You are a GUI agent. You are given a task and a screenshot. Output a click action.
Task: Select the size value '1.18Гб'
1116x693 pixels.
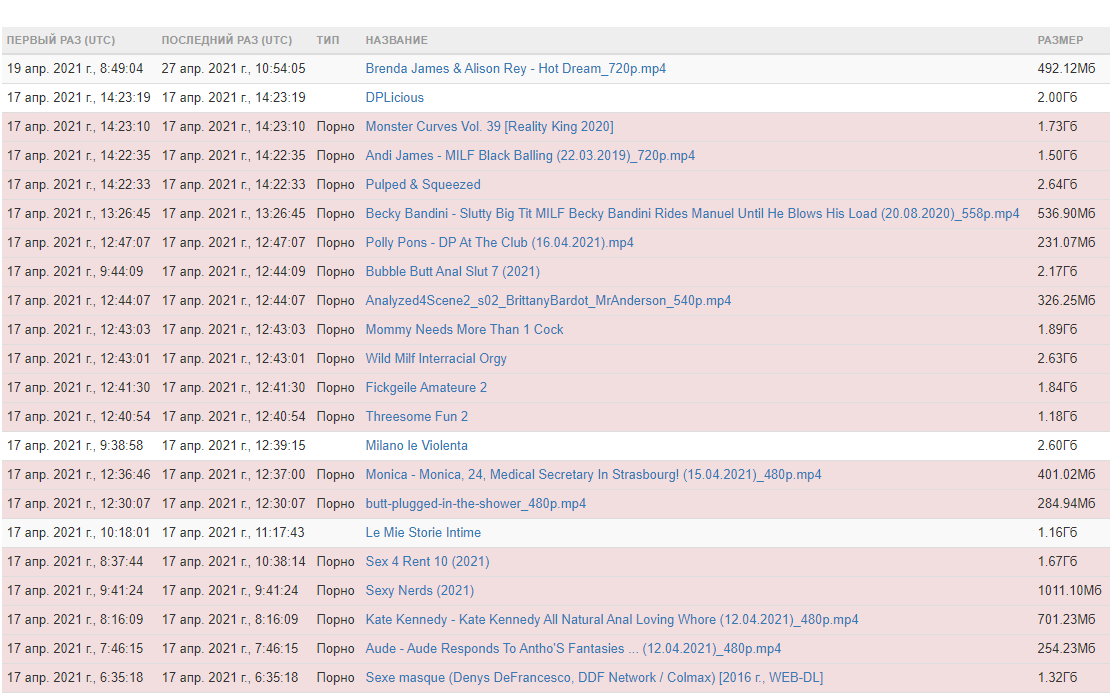point(1057,416)
